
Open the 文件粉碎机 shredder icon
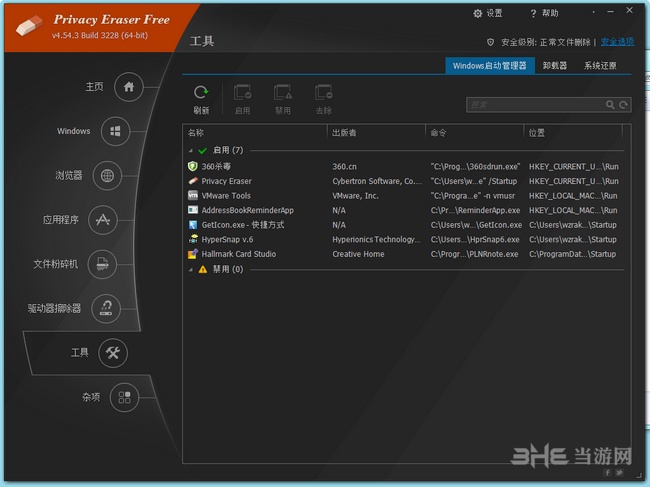point(102,264)
